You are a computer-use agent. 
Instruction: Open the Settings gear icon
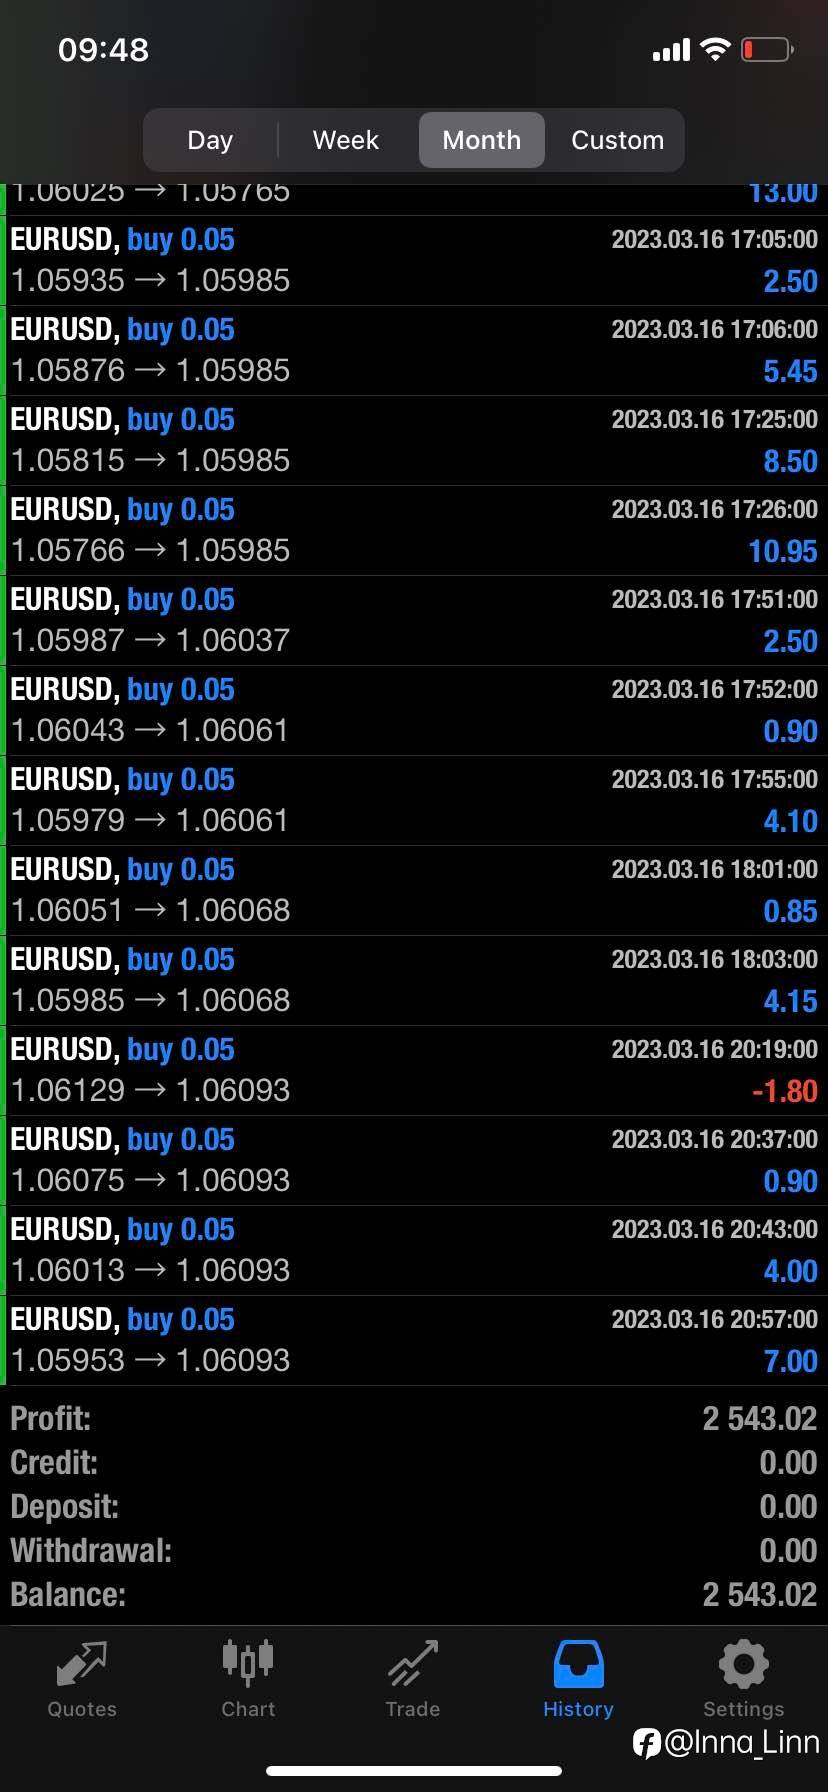743,1664
